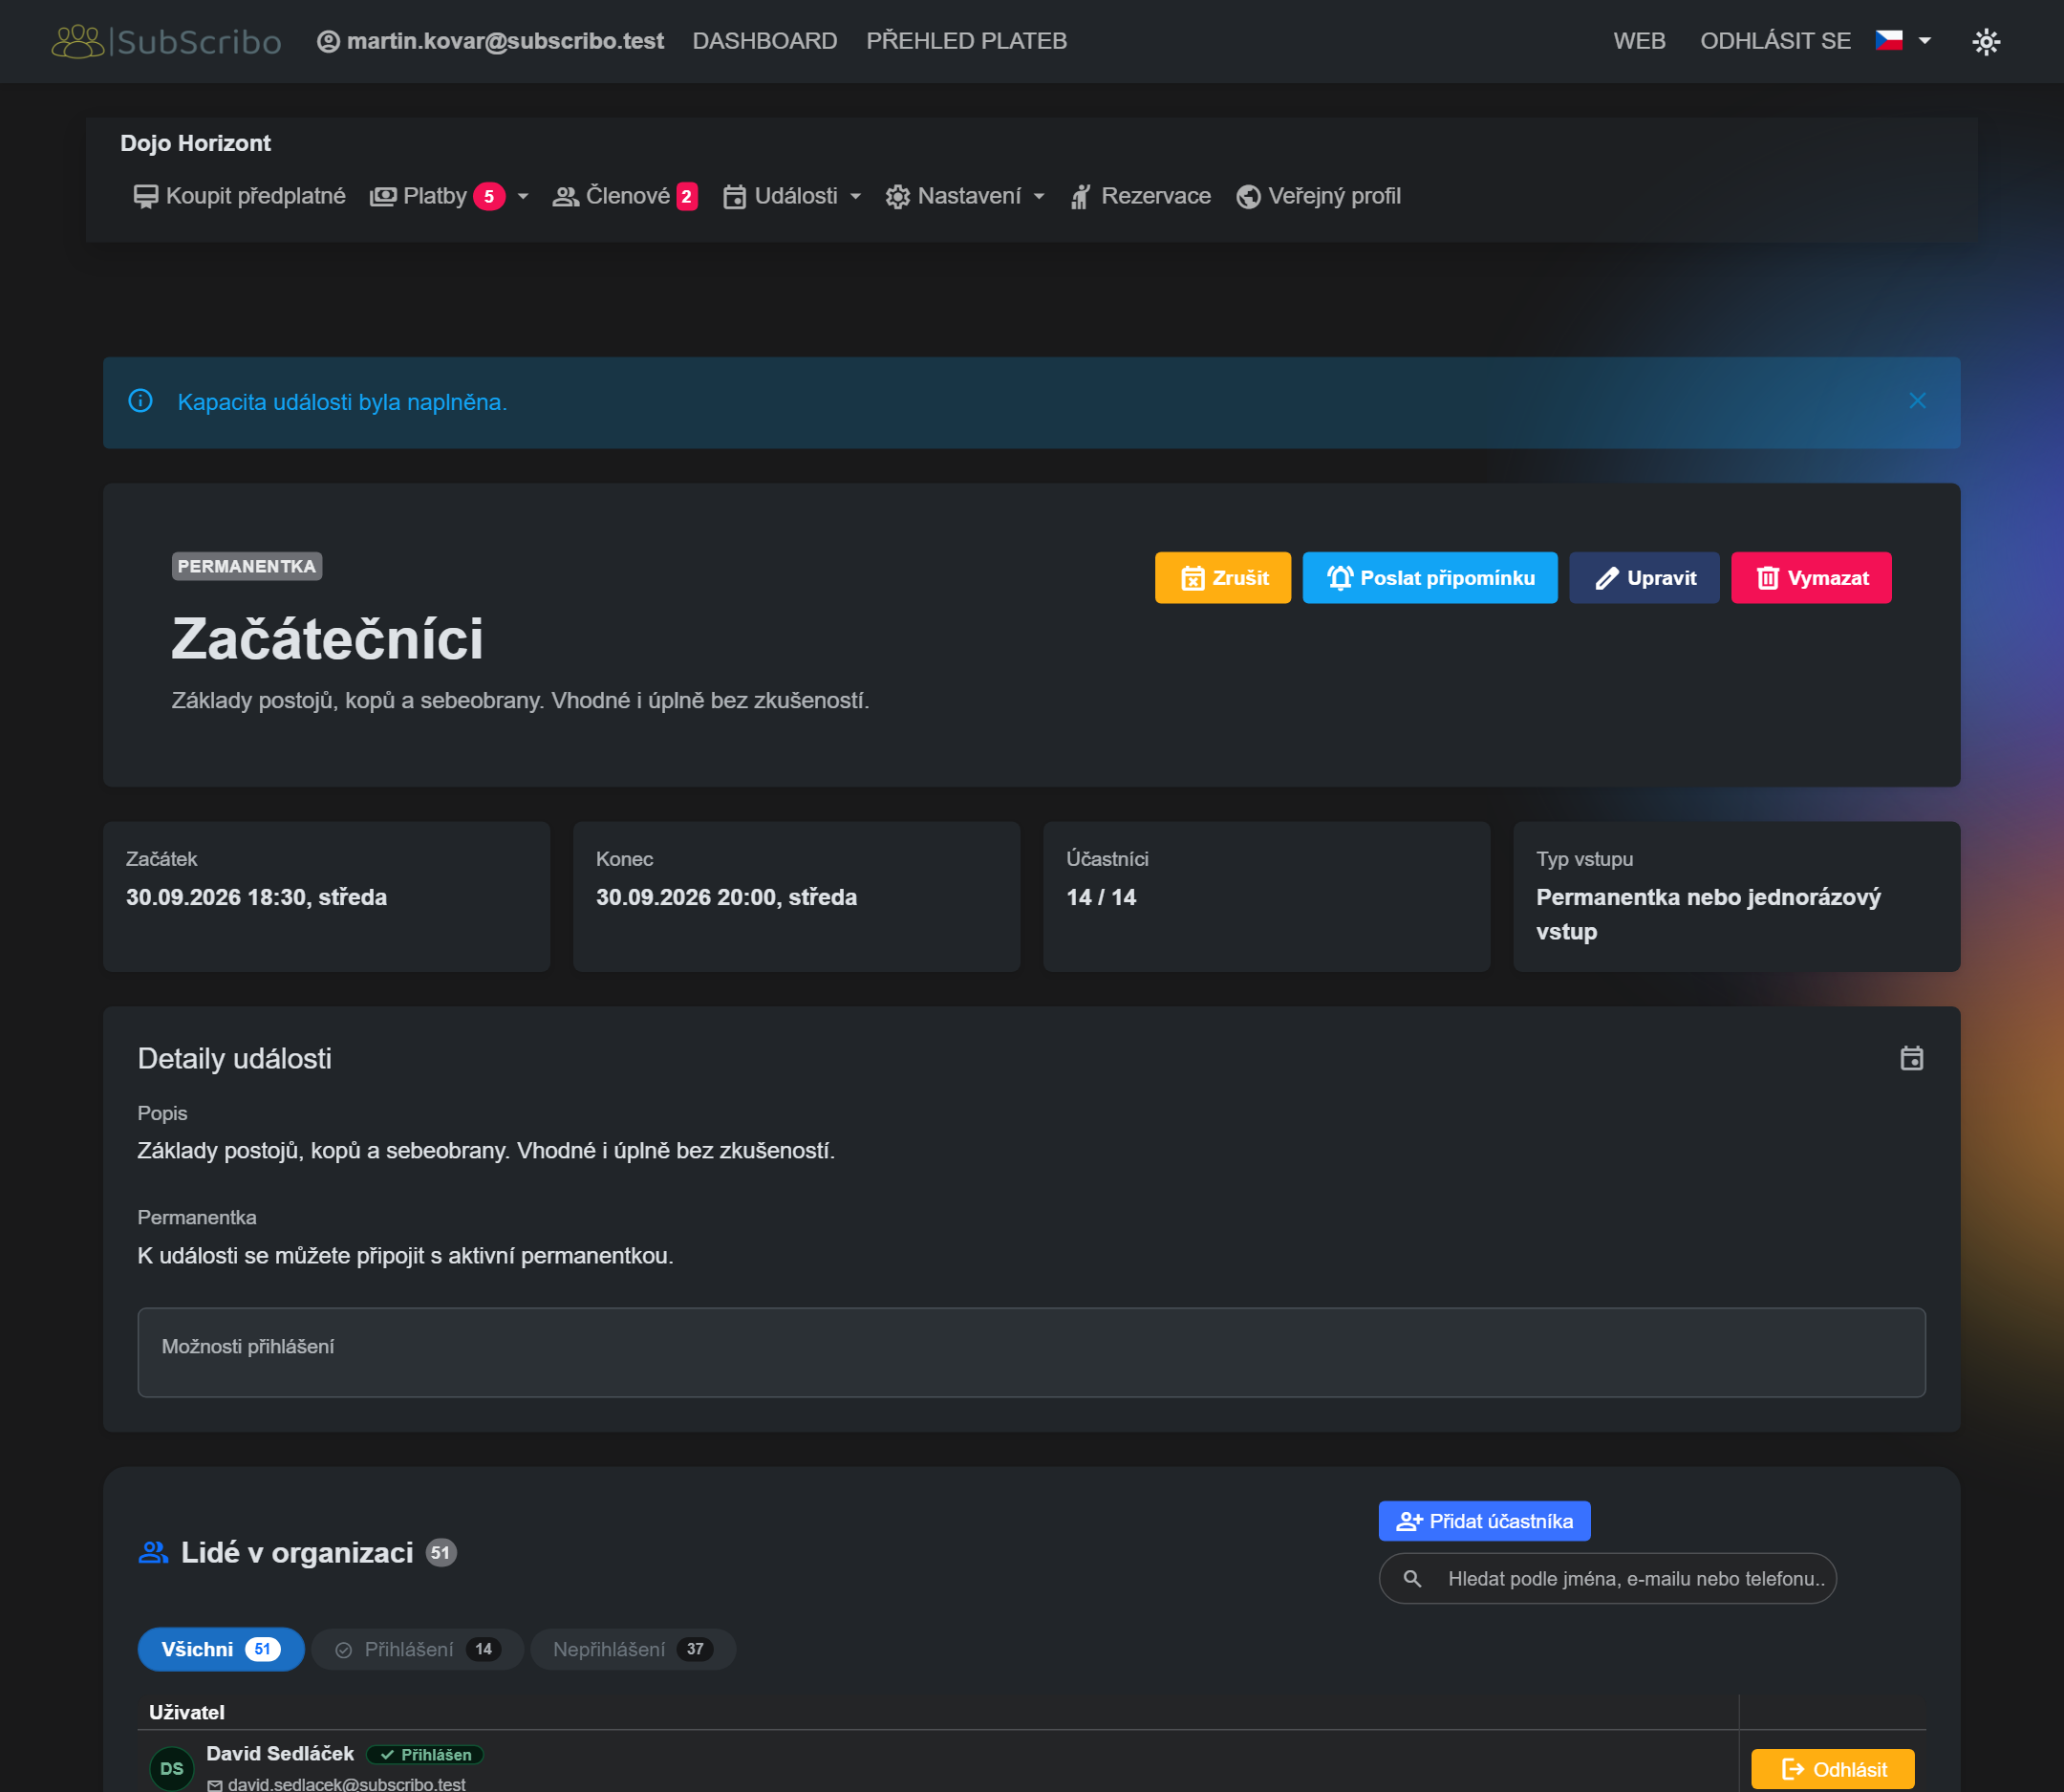The height and width of the screenshot is (1792, 2064).
Task: Click Přidat účastníka button
Action: pyautogui.click(x=1484, y=1521)
